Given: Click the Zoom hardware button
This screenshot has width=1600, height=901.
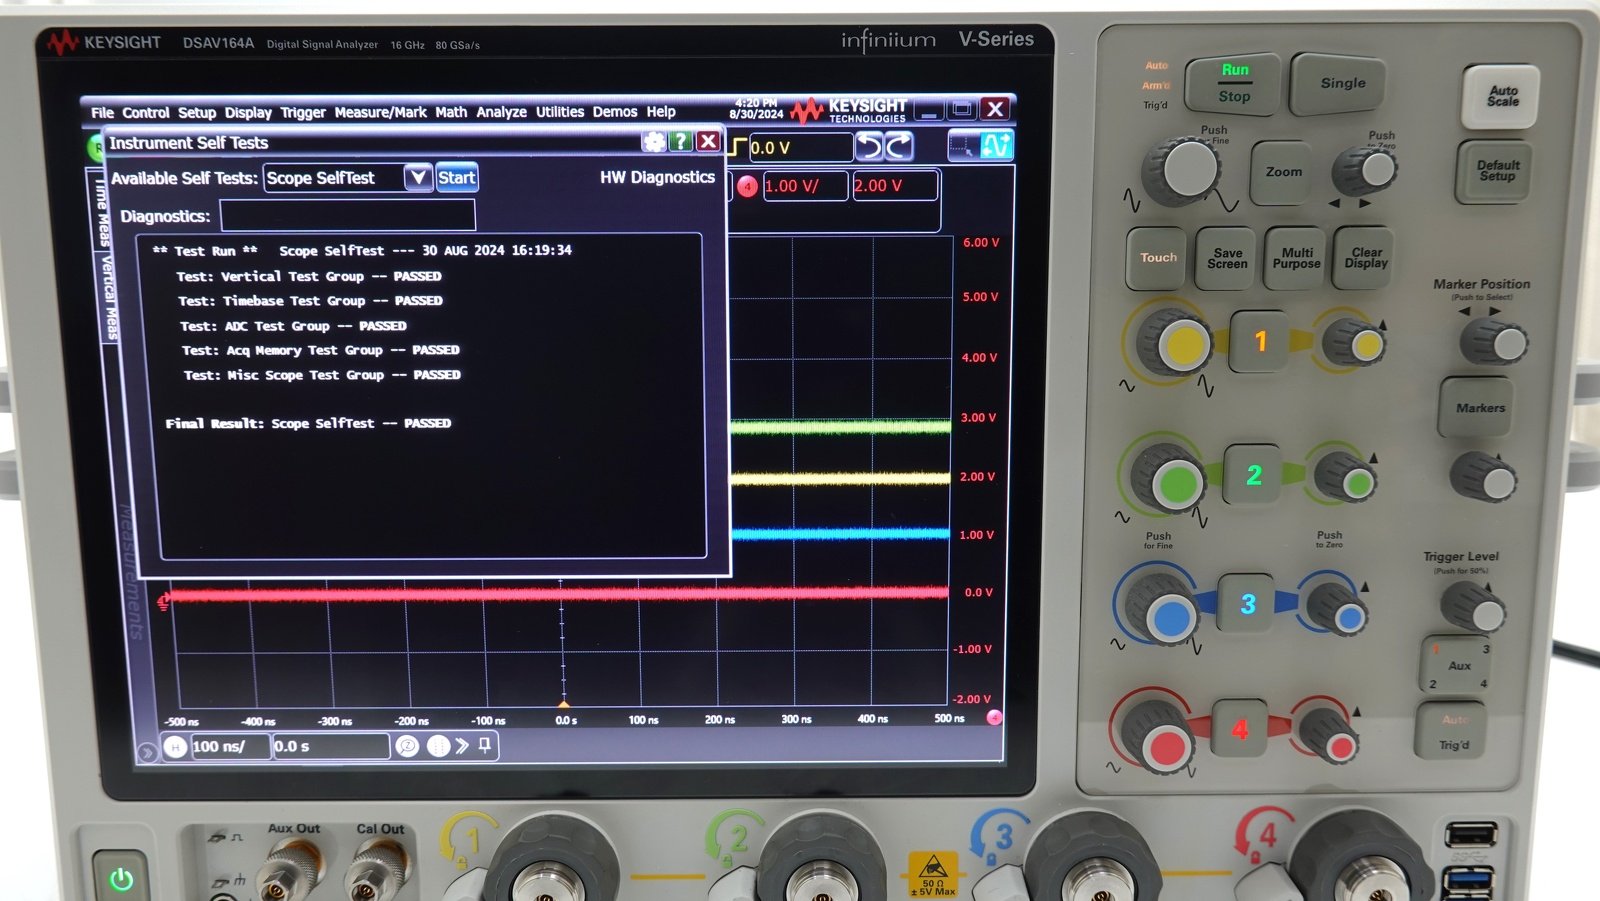Looking at the screenshot, I should click(1283, 172).
